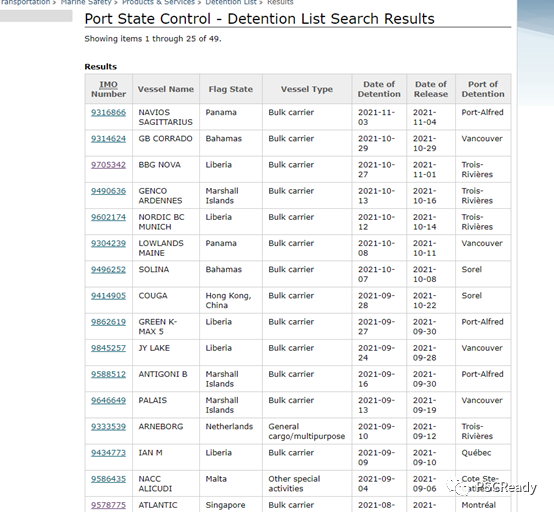The height and width of the screenshot is (512, 554).
Task: Open IMO number 9304239 link
Action: 108,243
